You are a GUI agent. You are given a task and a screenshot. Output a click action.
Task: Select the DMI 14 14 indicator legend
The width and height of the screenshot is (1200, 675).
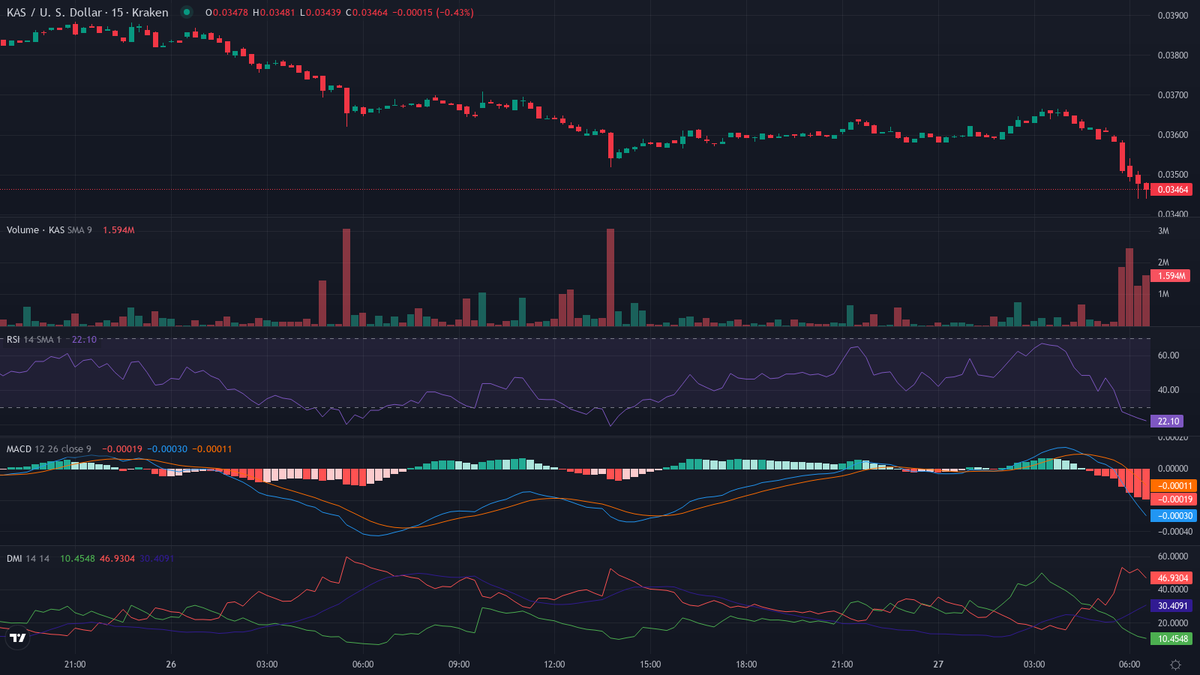pos(28,558)
